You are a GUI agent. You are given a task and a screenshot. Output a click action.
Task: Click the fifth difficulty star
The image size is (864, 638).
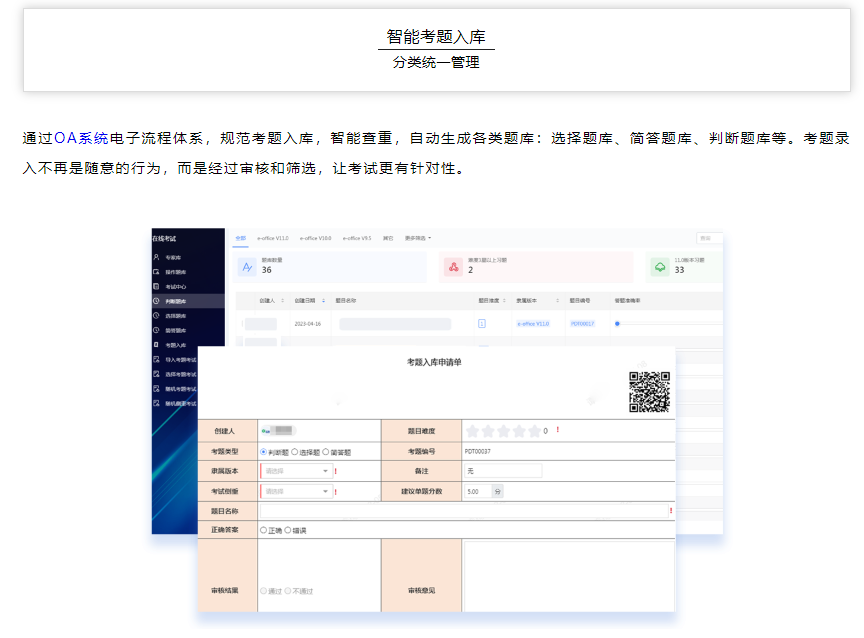pos(534,431)
